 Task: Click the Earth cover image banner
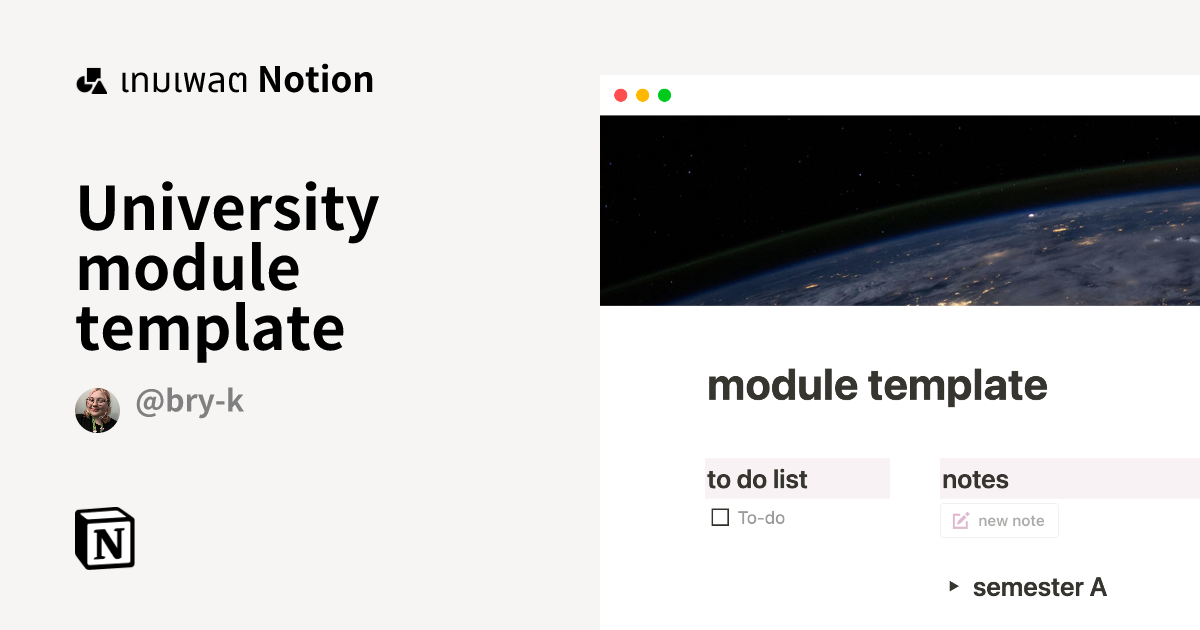900,210
